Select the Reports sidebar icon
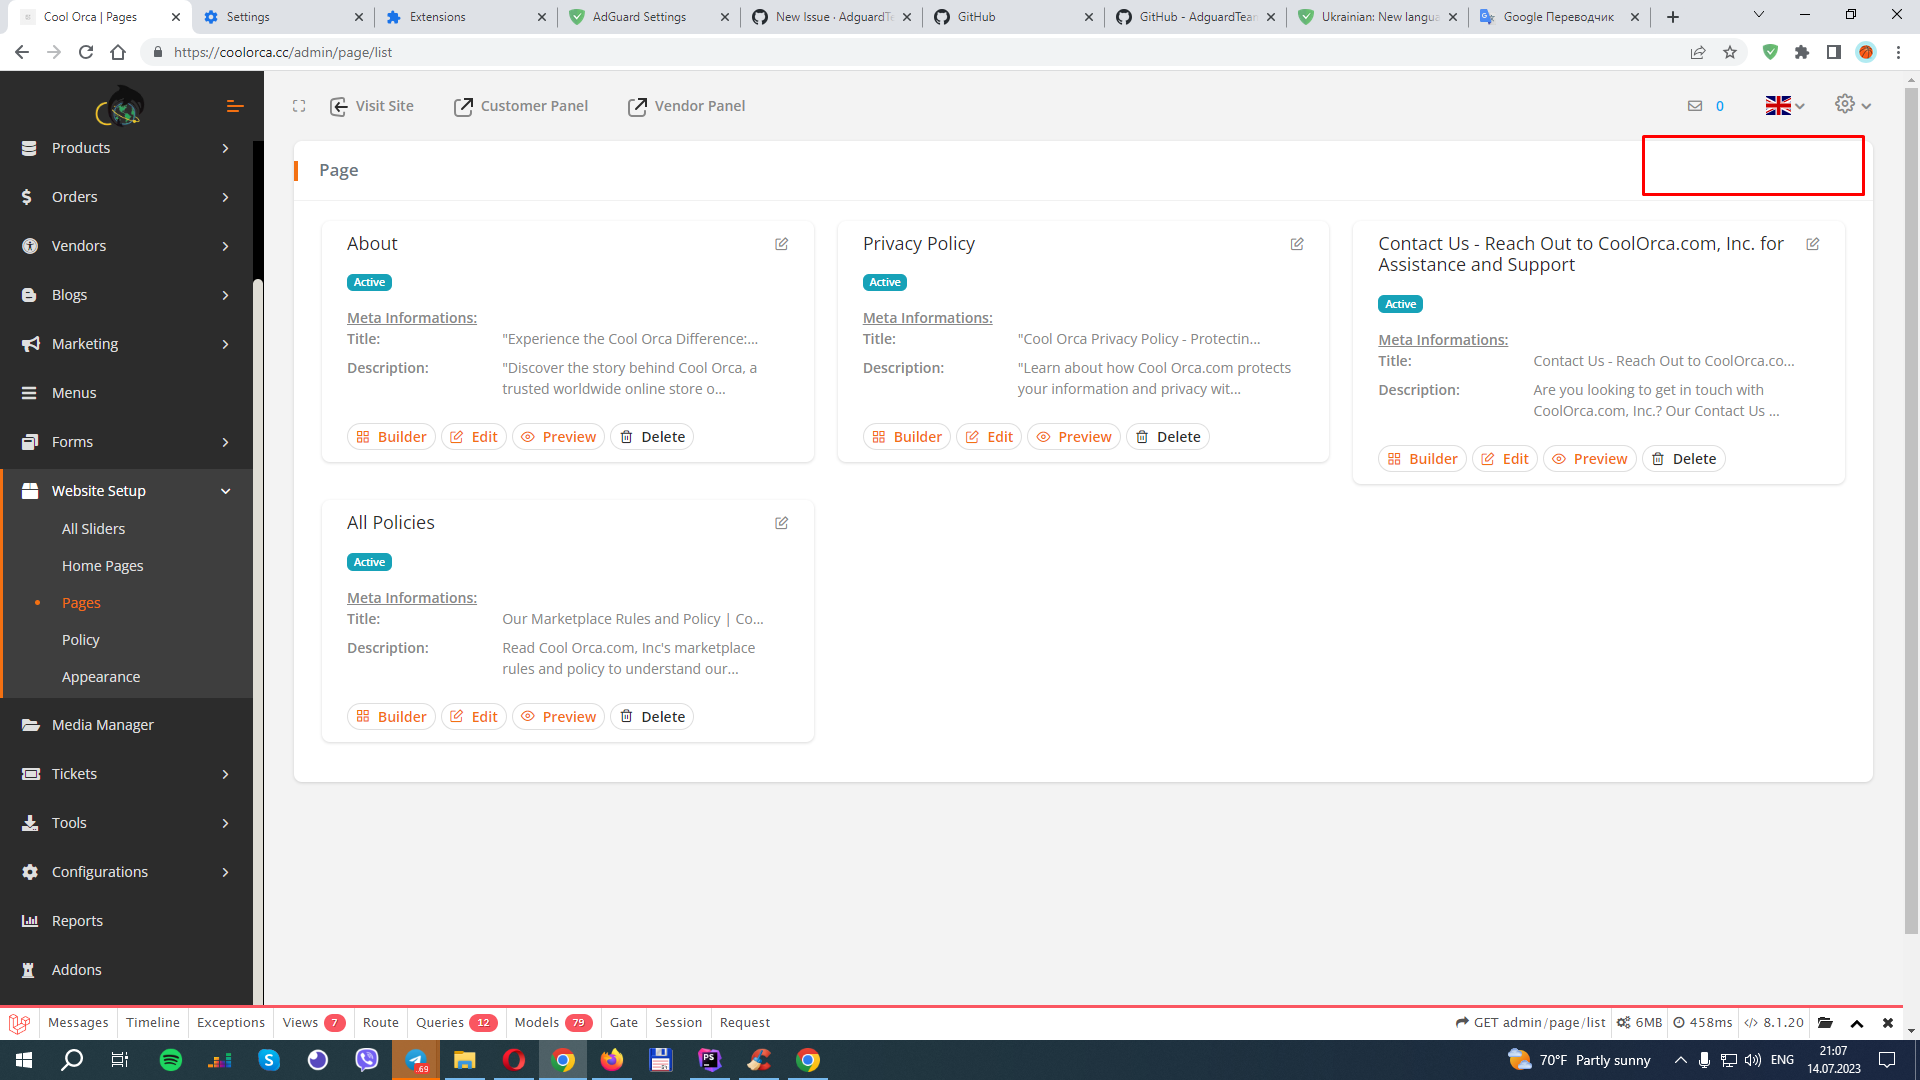The width and height of the screenshot is (1920, 1080). [31, 920]
